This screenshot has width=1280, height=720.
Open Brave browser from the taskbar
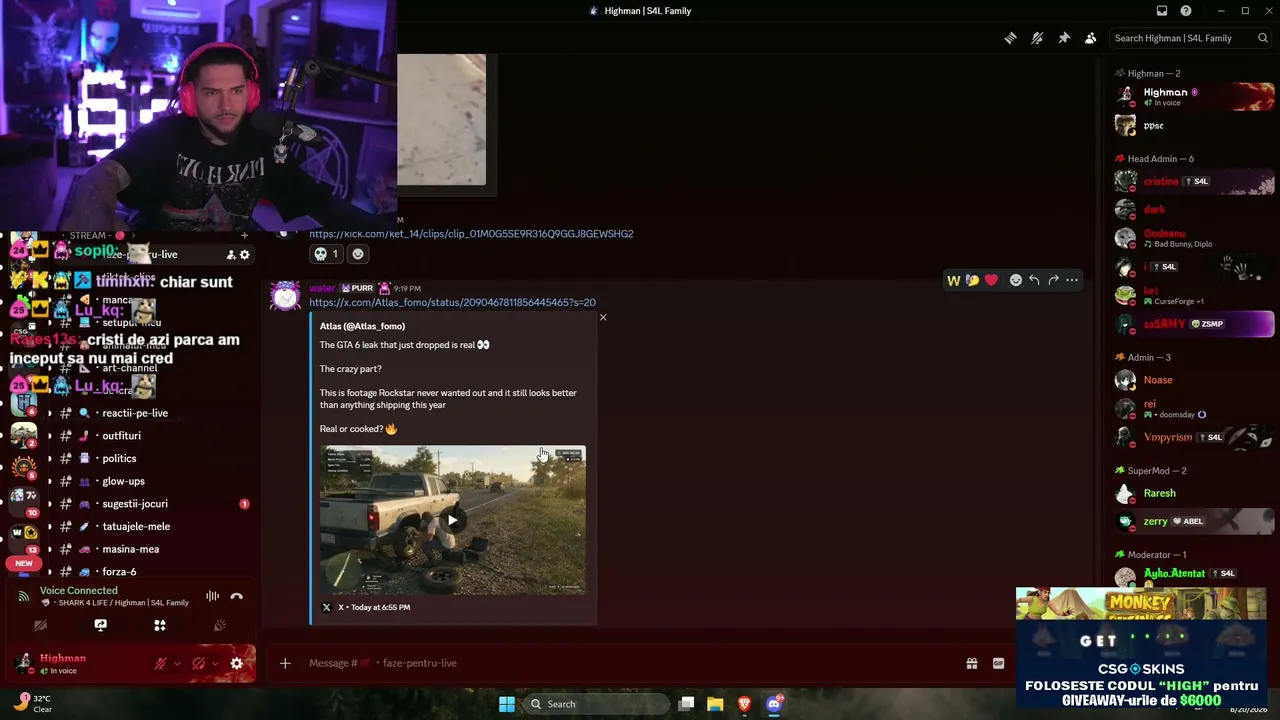744,704
